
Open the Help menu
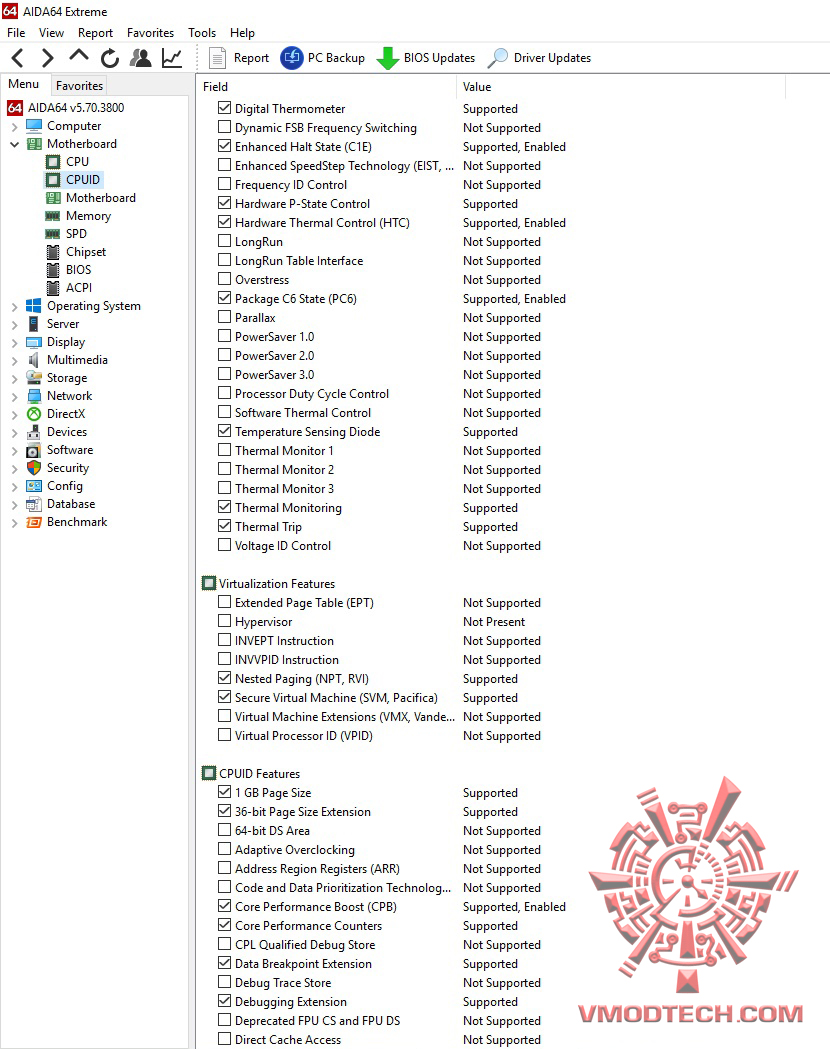[x=242, y=33]
